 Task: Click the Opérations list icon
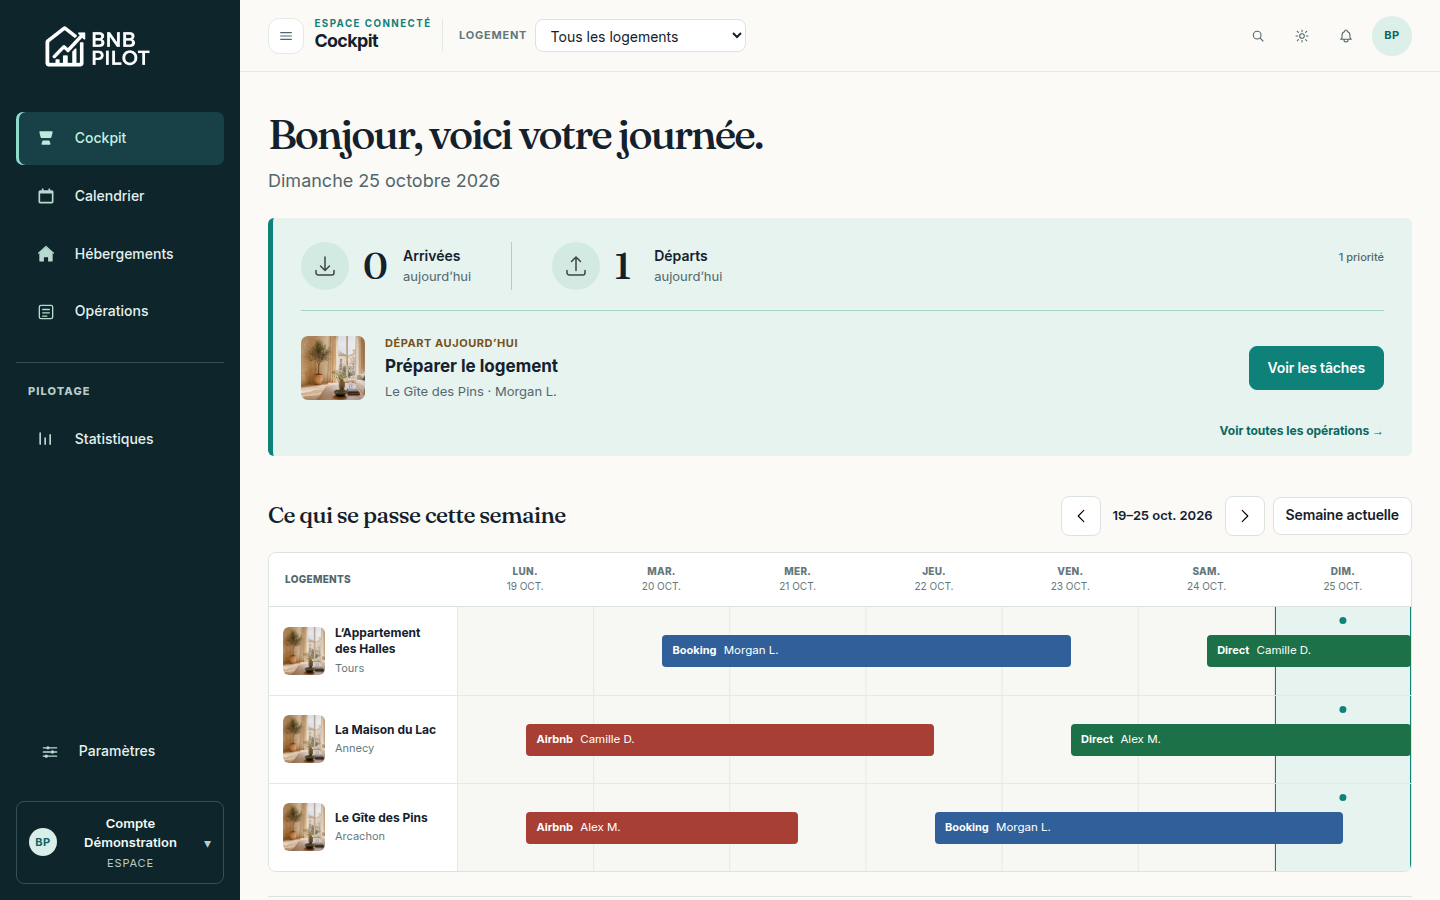point(46,312)
